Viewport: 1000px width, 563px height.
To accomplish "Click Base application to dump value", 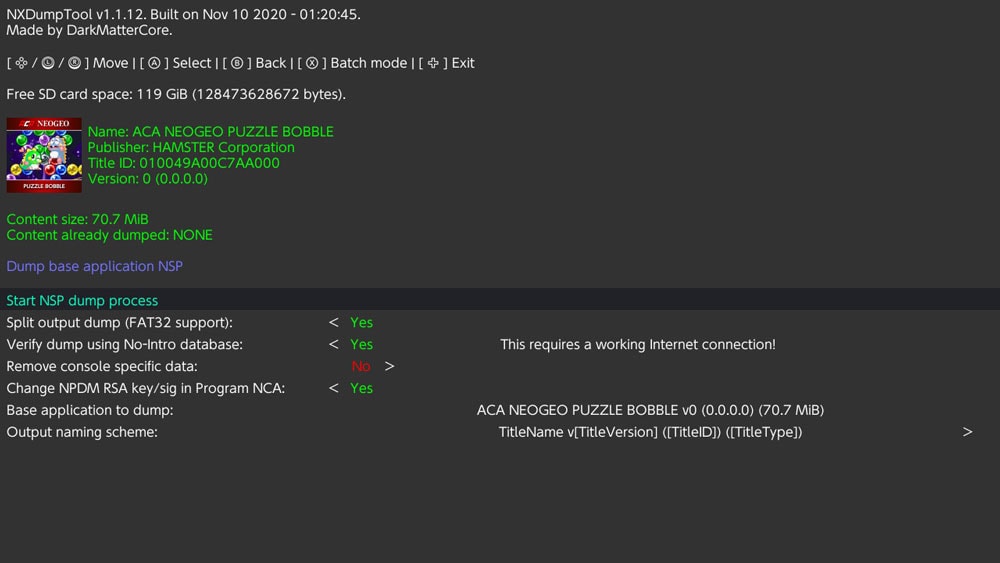I will (650, 410).
